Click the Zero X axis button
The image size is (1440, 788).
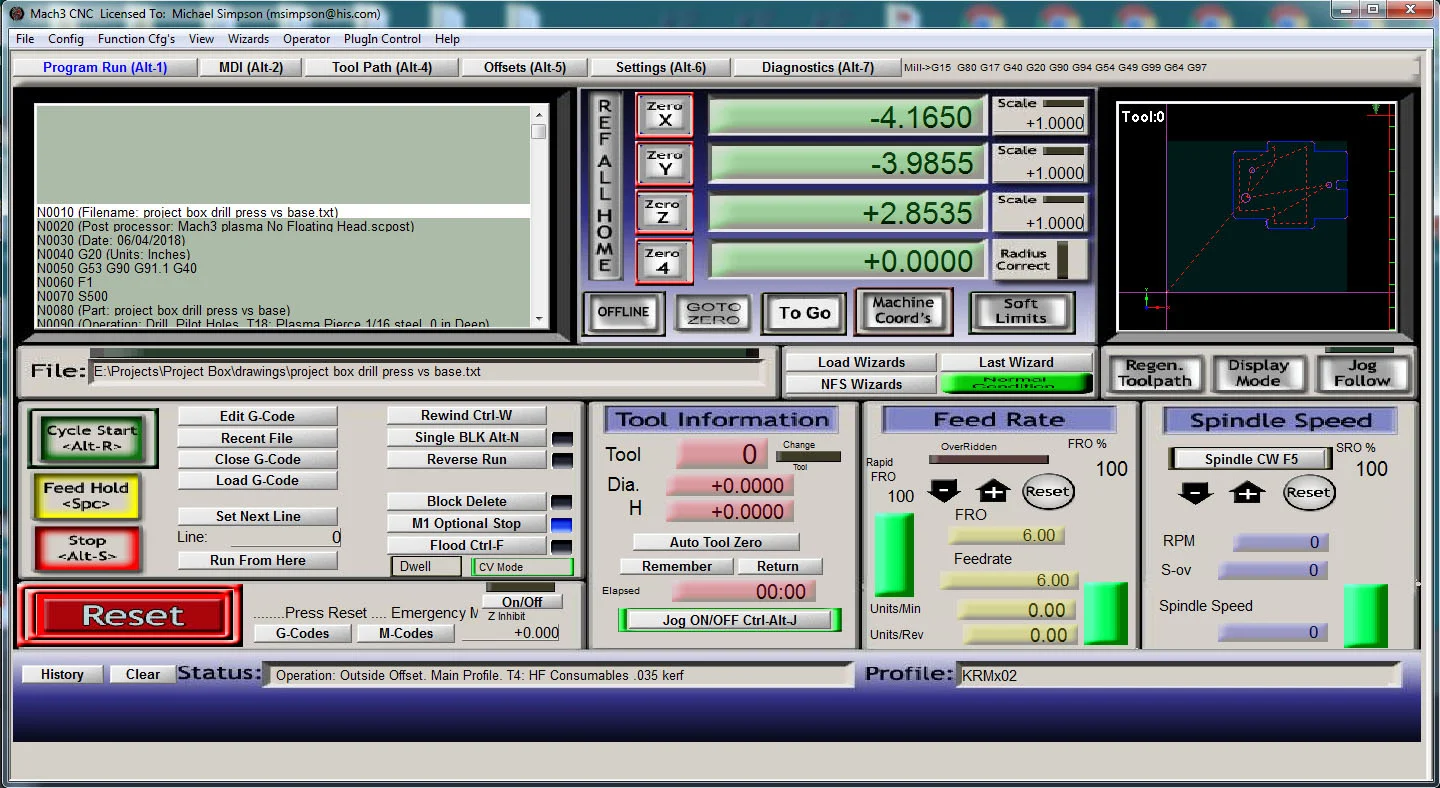click(664, 115)
